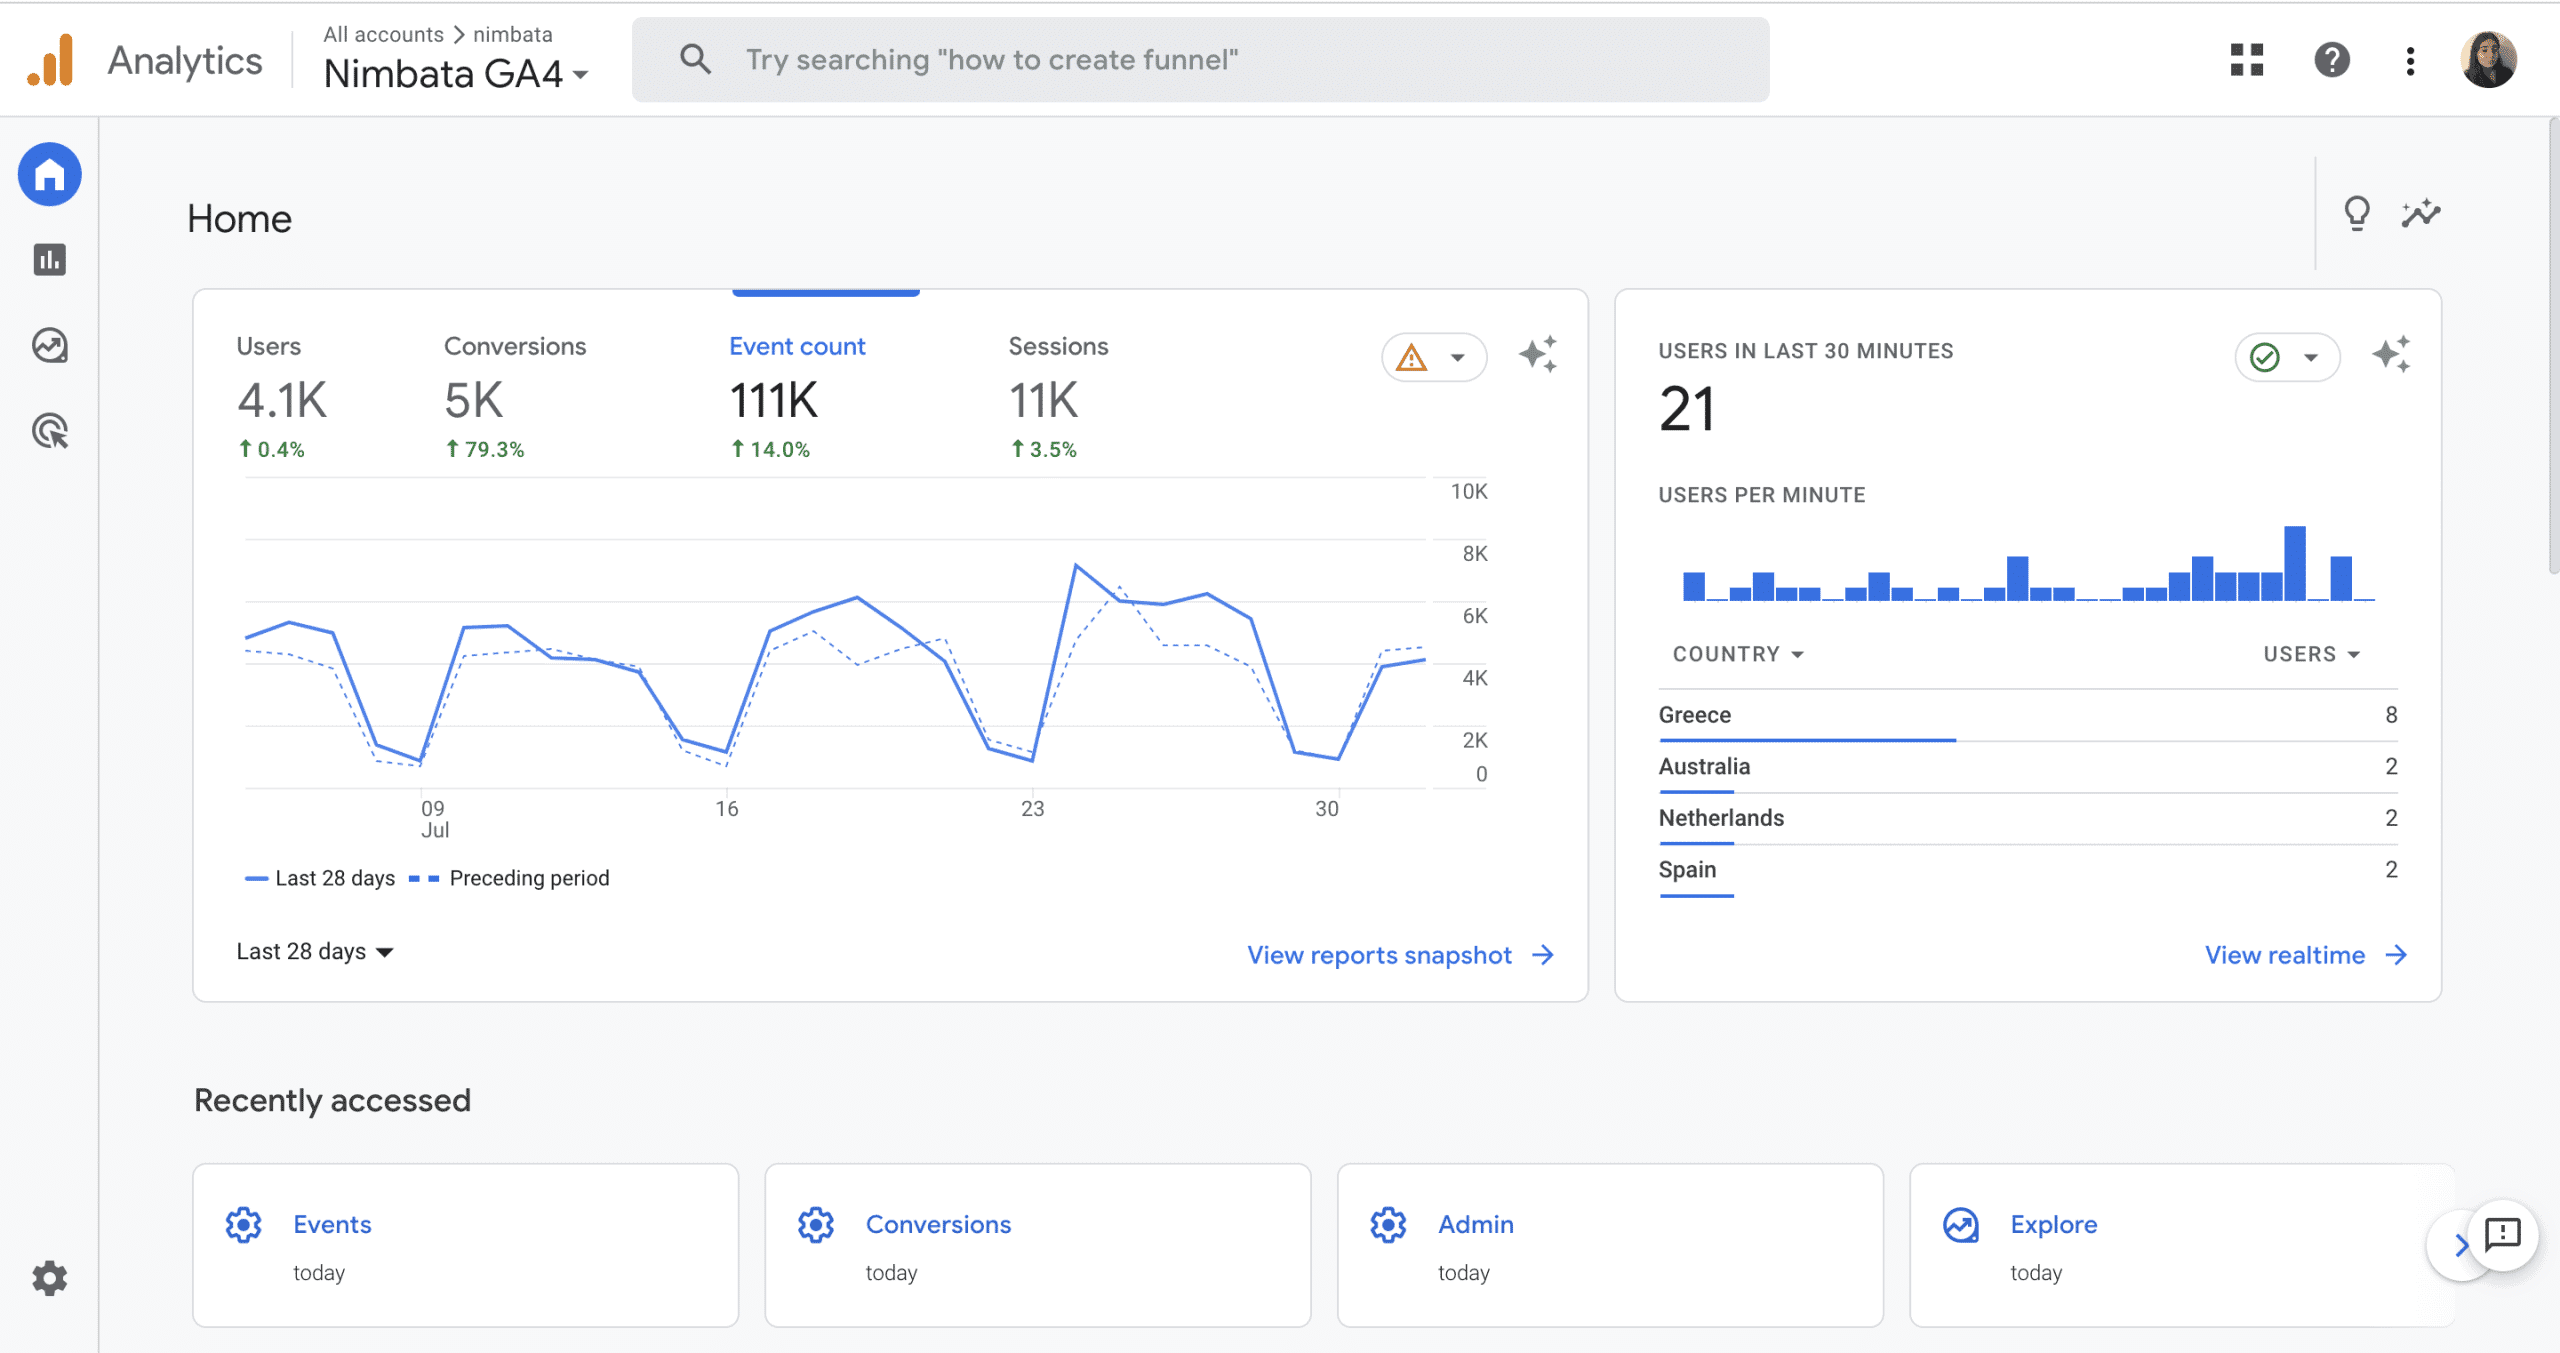Click the Recently accessed heading

coord(332,1100)
